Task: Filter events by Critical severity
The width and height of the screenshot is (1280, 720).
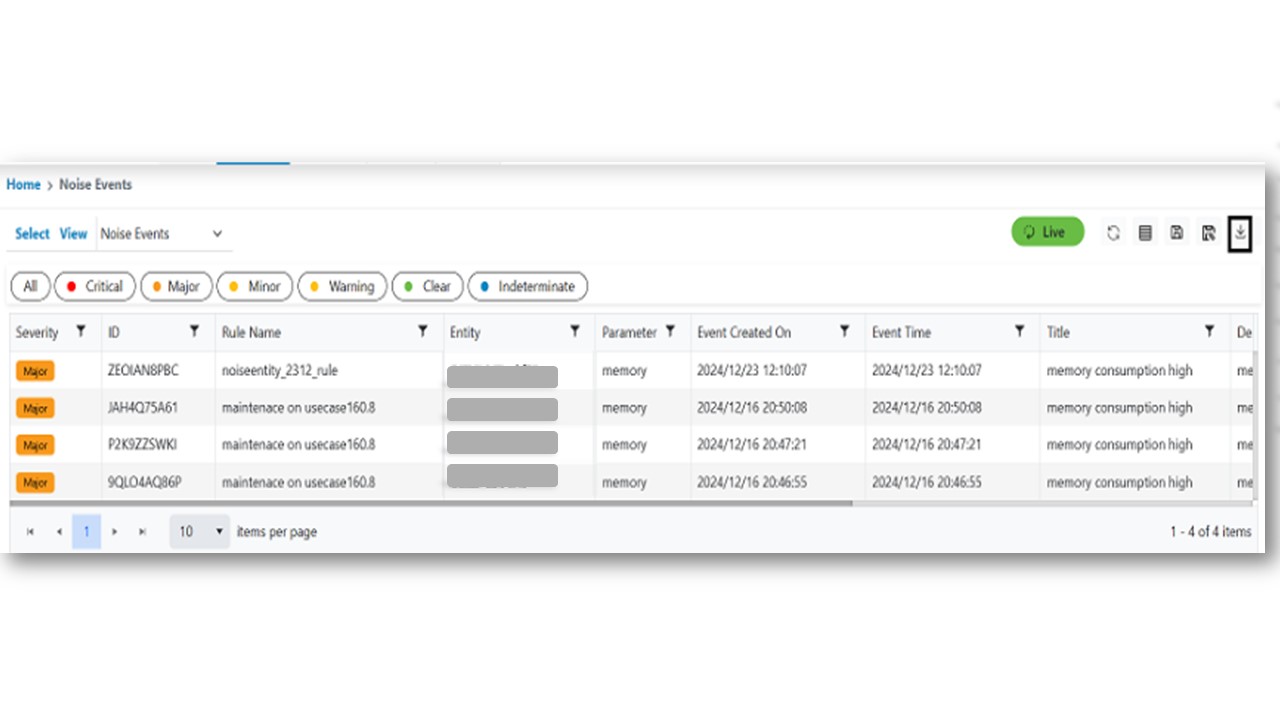Action: click(x=94, y=286)
